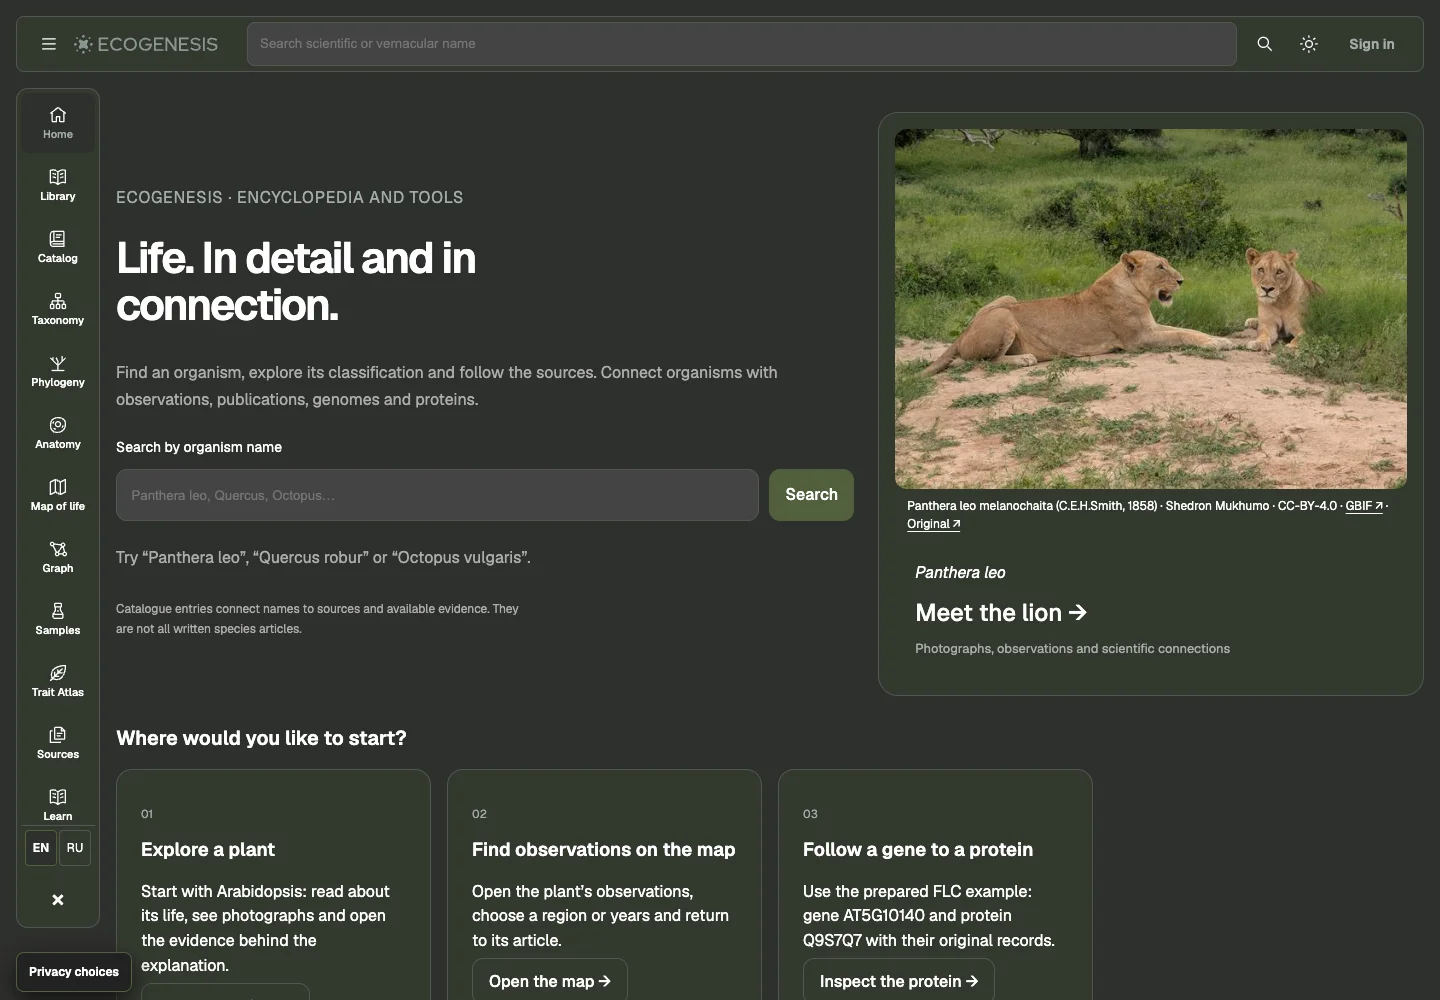This screenshot has height=1000, width=1440.
Task: Click Sign in
Action: click(x=1371, y=44)
